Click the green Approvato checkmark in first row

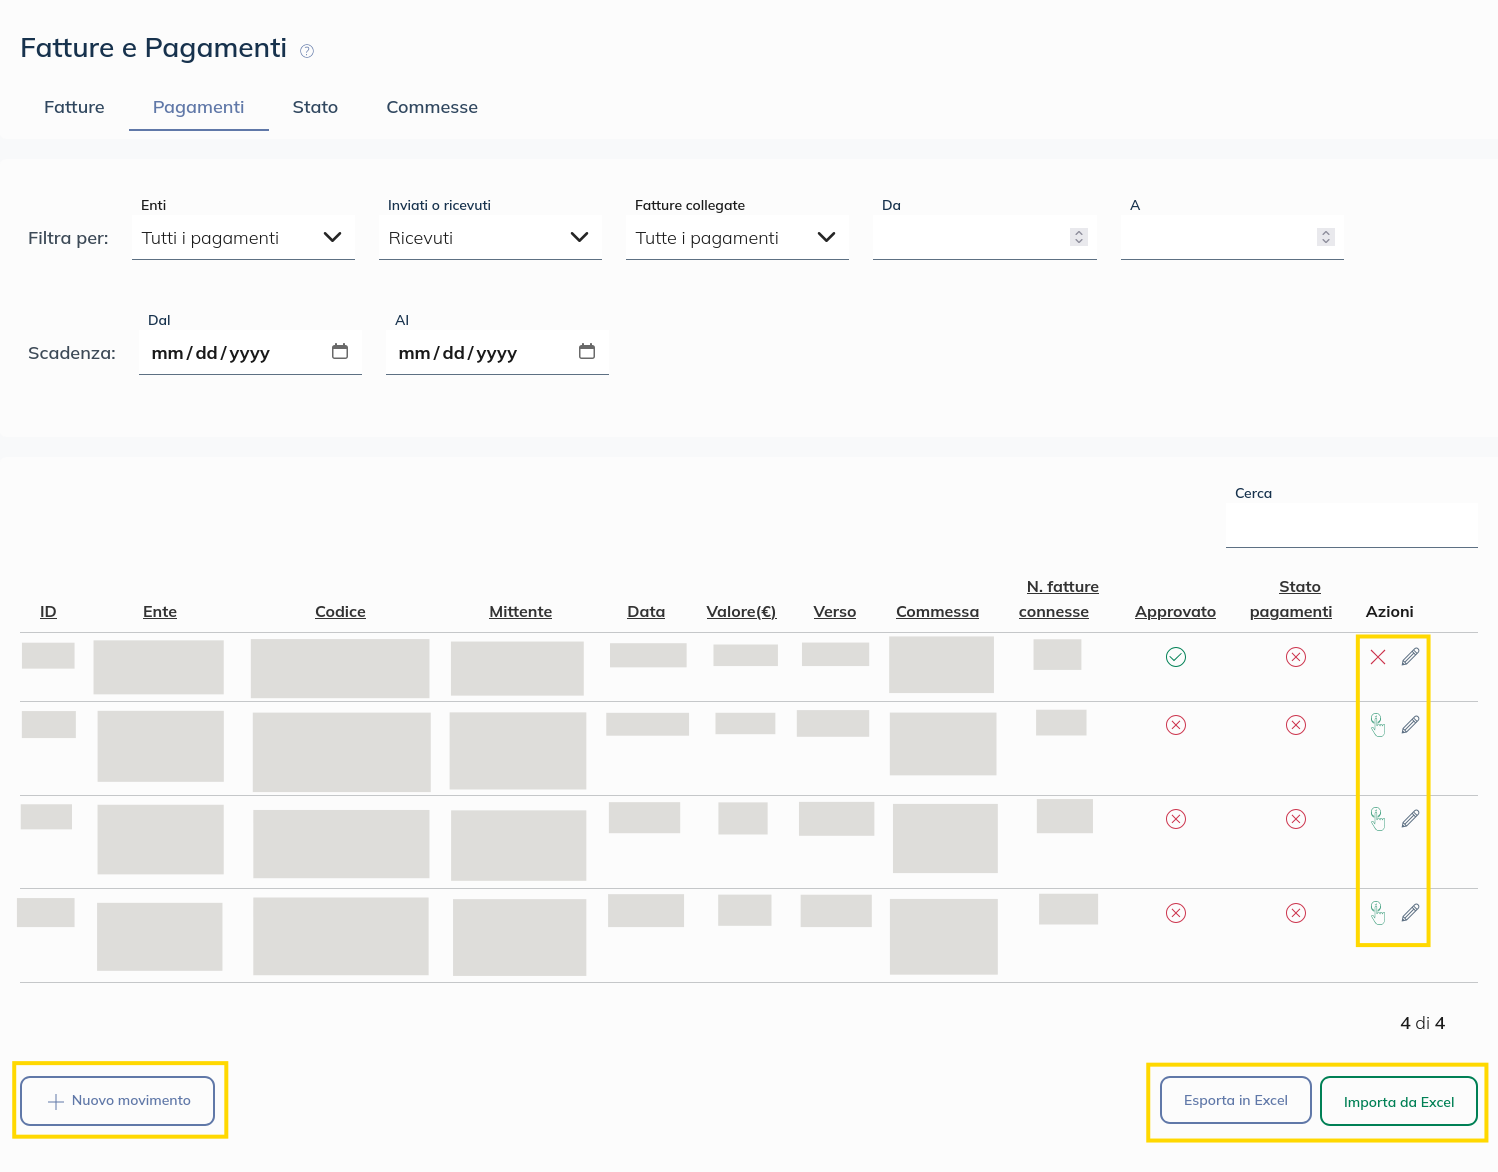1176,657
